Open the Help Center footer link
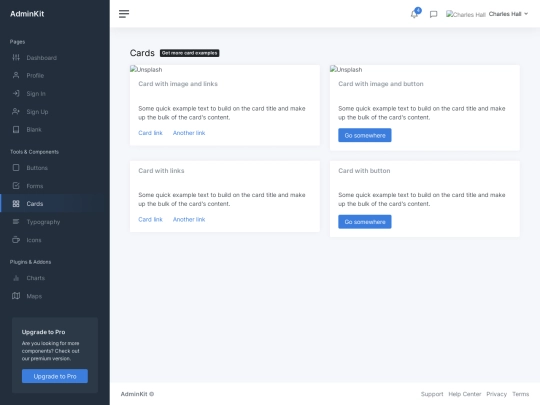 pyautogui.click(x=465, y=394)
